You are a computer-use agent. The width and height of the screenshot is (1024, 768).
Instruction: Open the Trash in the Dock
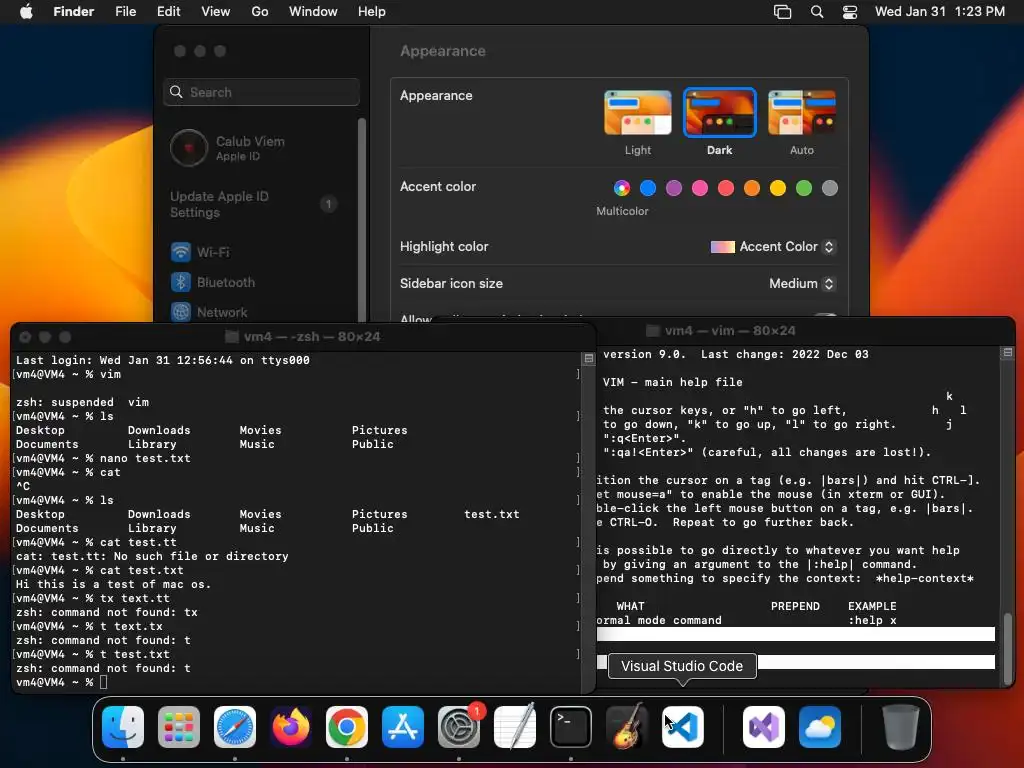coord(901,727)
